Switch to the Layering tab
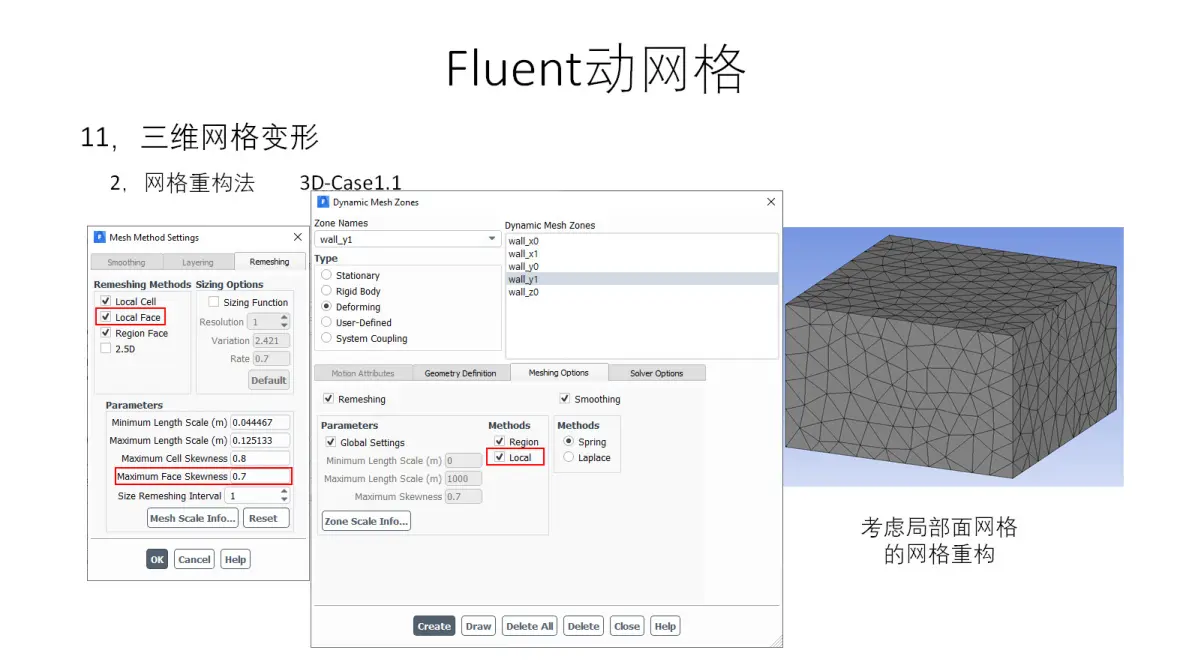This screenshot has width=1192, height=668. coord(198,262)
